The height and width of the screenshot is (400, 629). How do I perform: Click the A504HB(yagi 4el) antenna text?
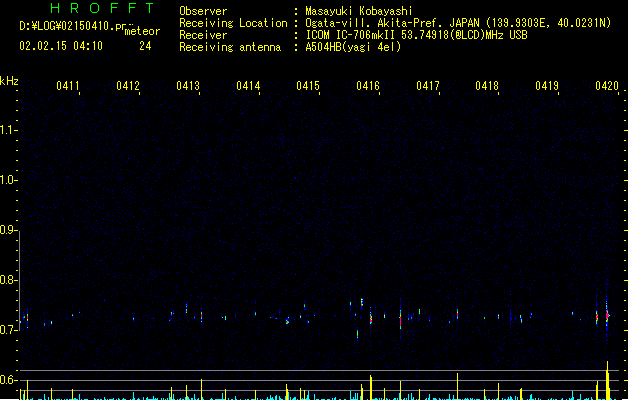point(353,47)
